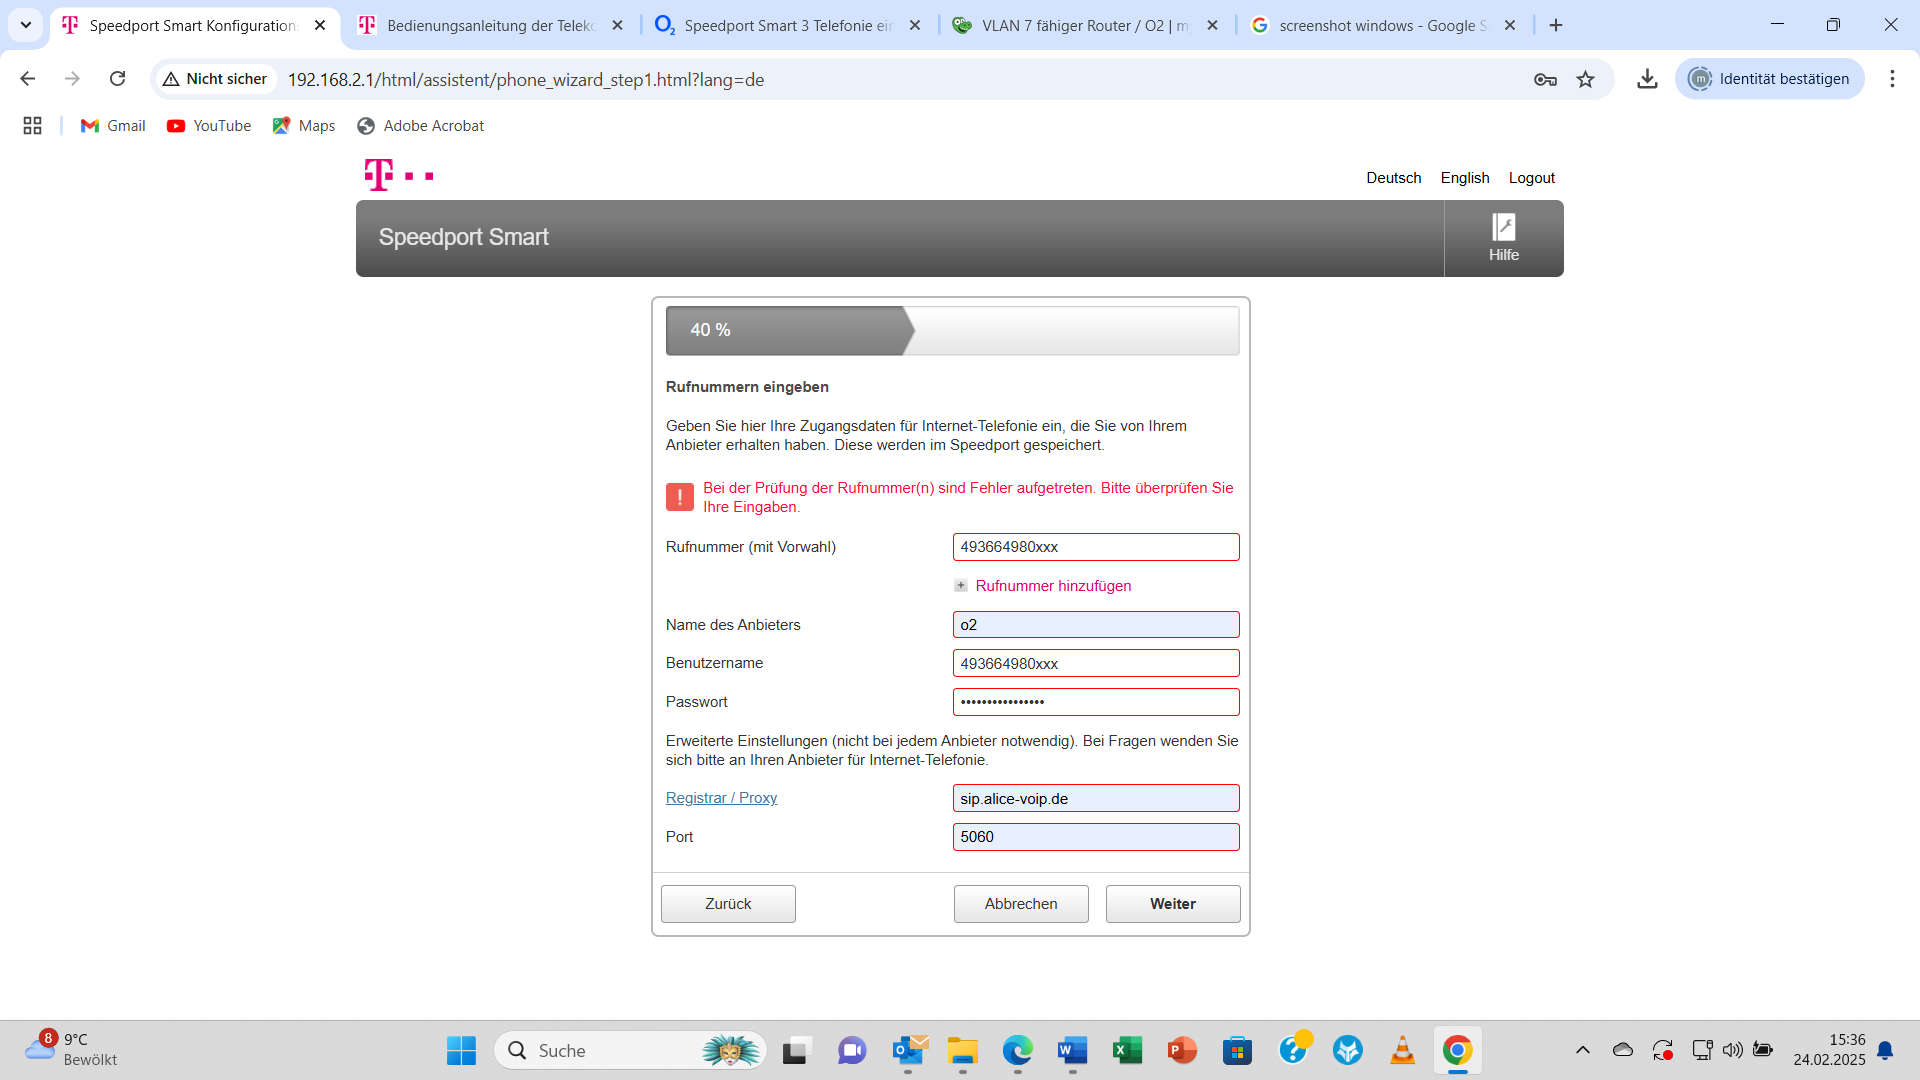Viewport: 1920px width, 1080px height.
Task: Open the saved passwords key icon
Action: (x=1545, y=79)
